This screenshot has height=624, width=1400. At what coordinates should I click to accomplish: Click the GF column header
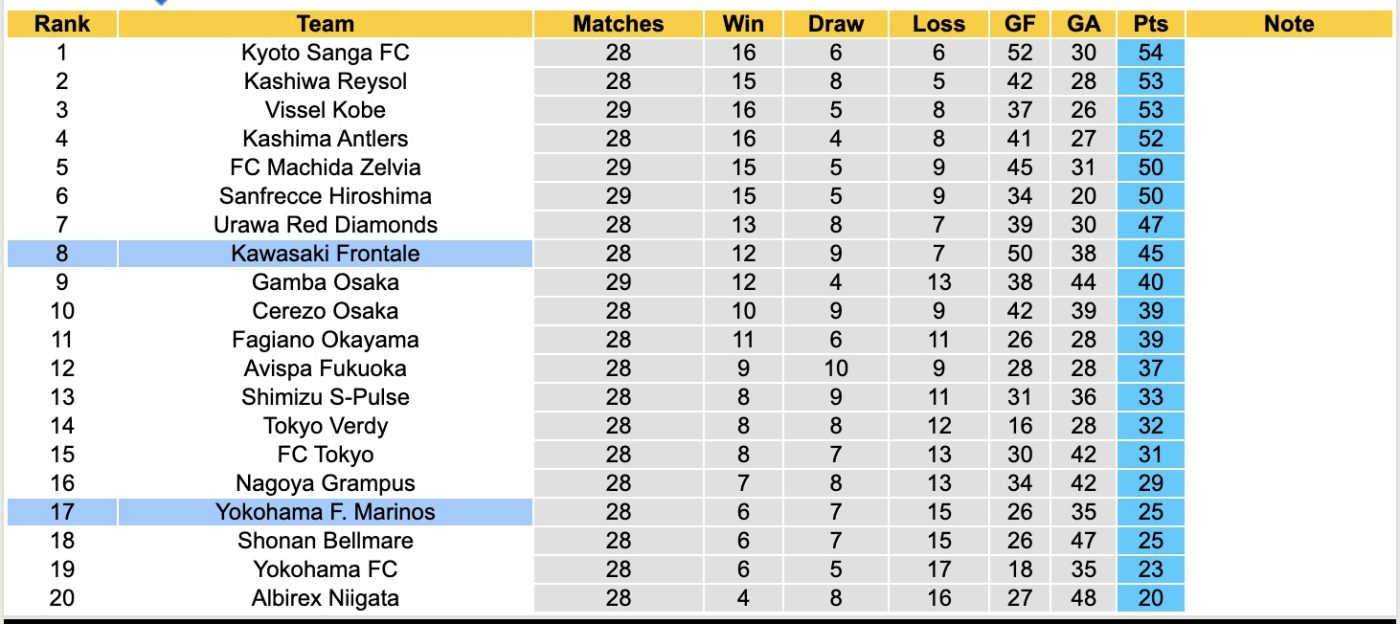1018,24
